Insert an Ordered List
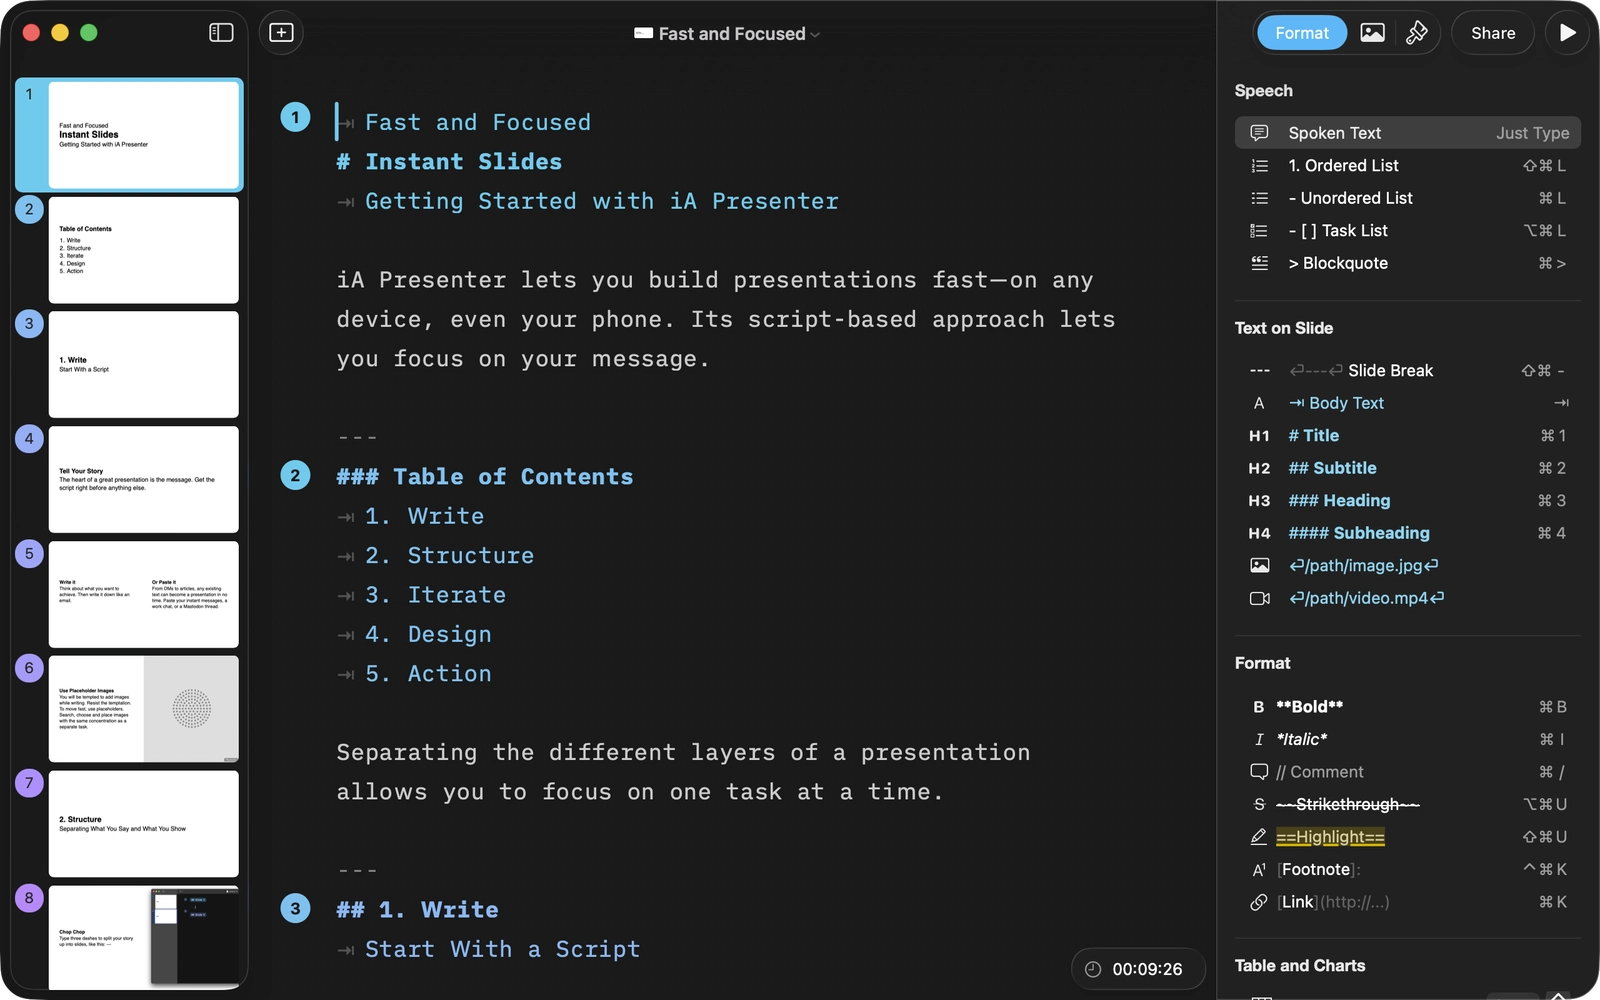The height and width of the screenshot is (1000, 1600). pos(1408,166)
